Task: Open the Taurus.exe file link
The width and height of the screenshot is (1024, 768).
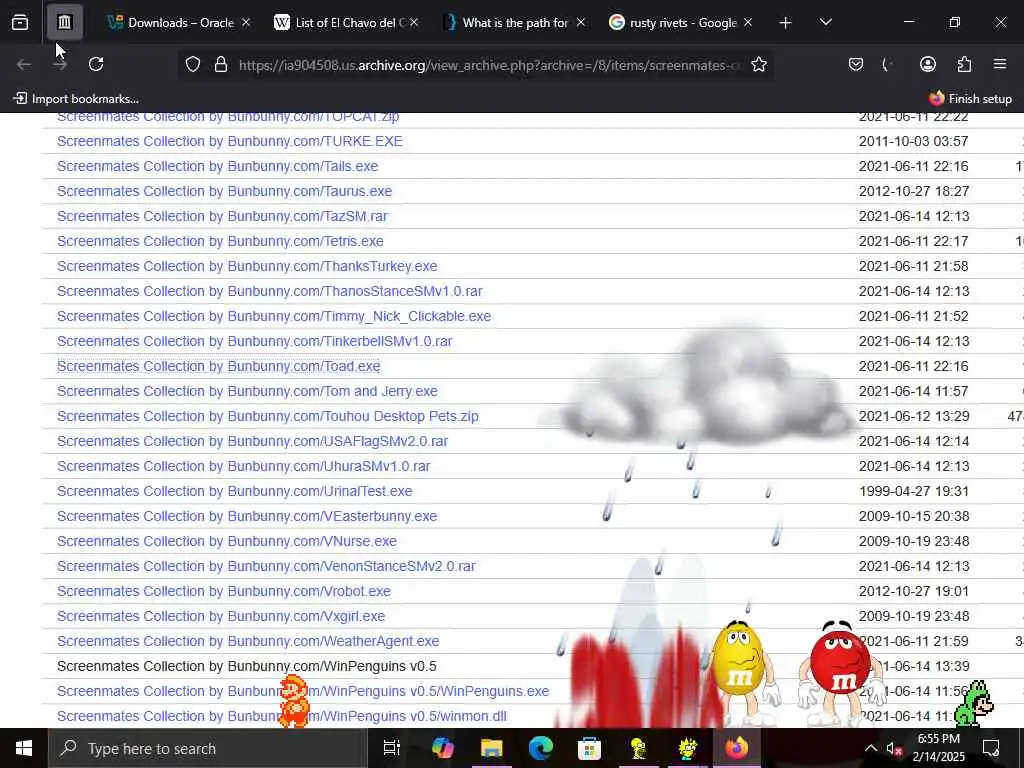Action: (225, 191)
